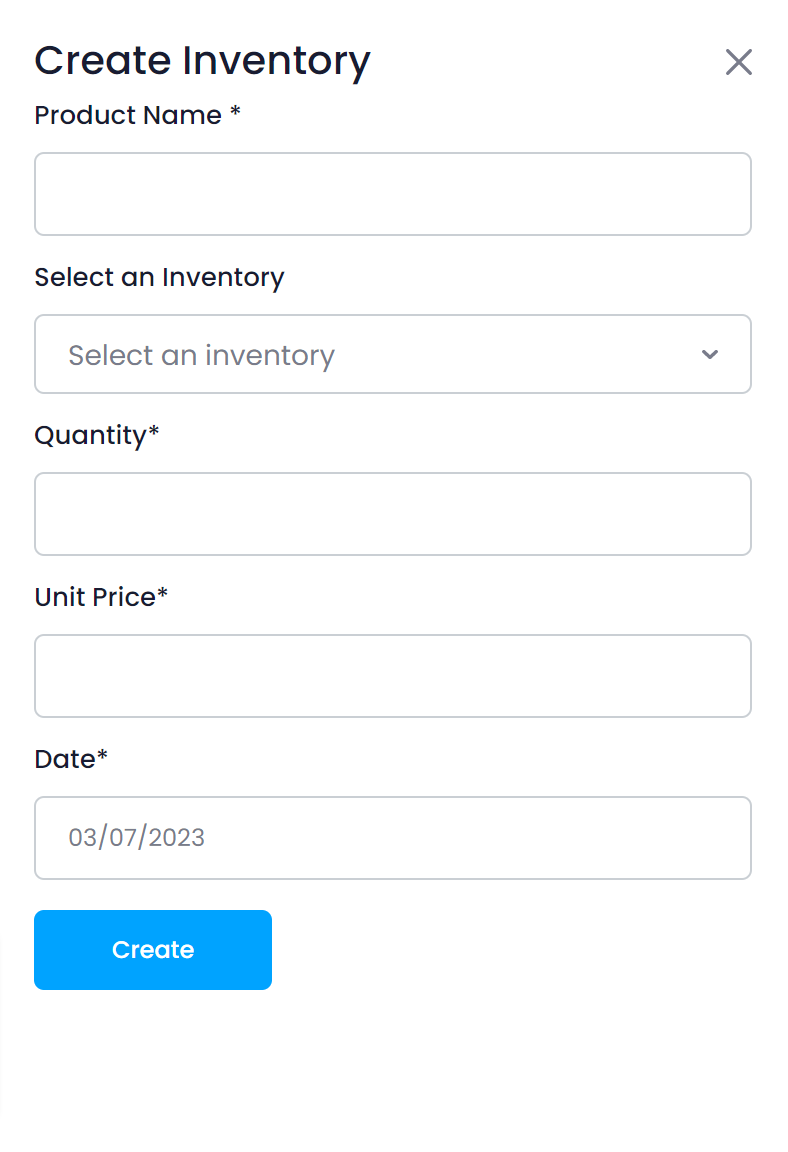Click the Quantity input box
The height and width of the screenshot is (1152, 788).
(x=392, y=514)
